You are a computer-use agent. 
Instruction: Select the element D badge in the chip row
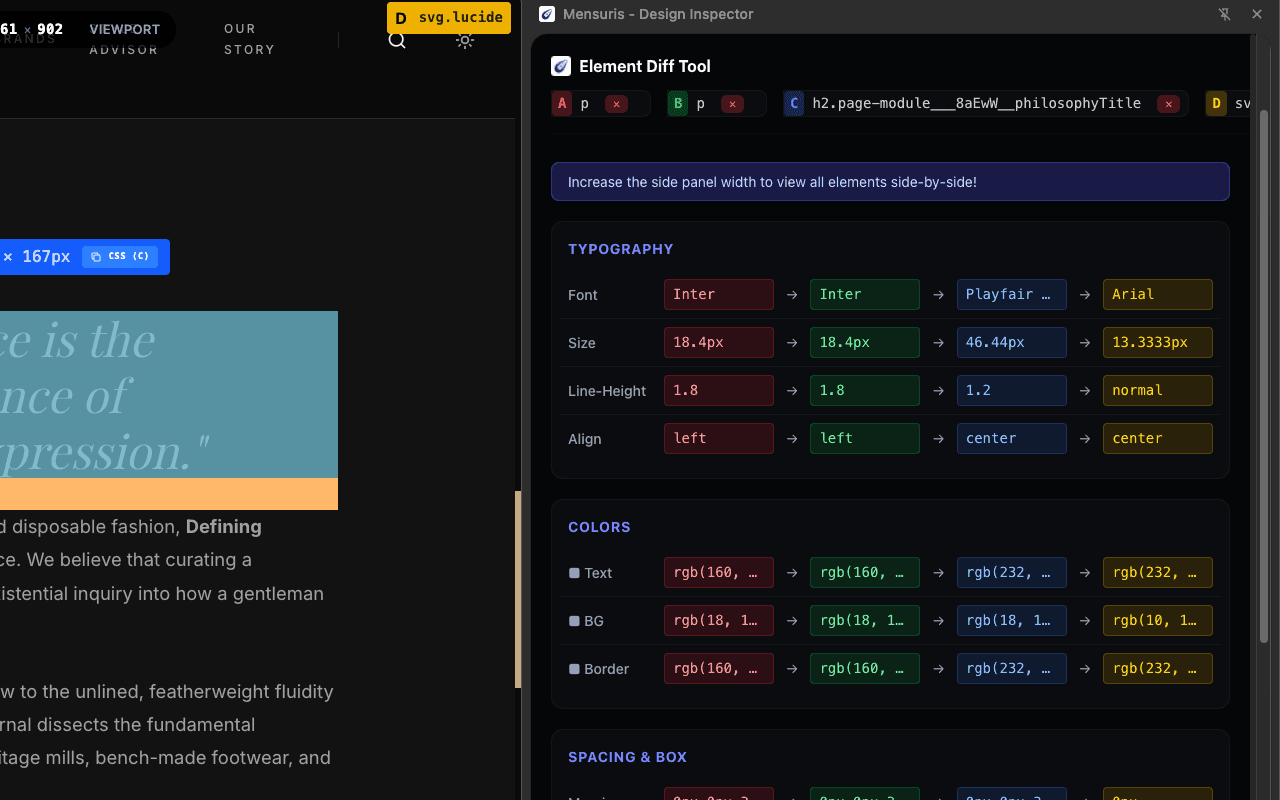1216,104
